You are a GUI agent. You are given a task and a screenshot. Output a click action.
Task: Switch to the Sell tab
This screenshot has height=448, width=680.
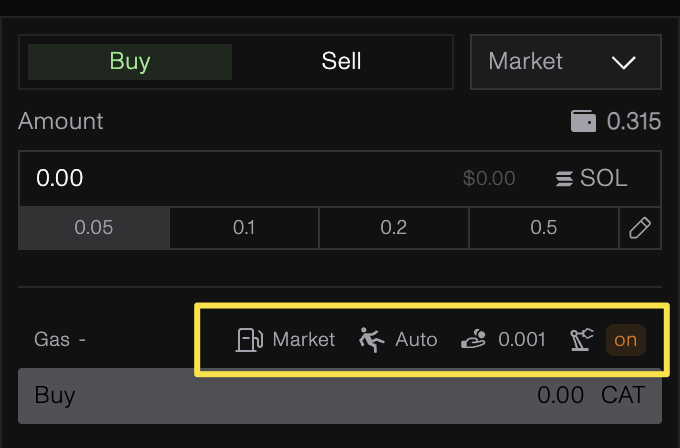tap(341, 62)
